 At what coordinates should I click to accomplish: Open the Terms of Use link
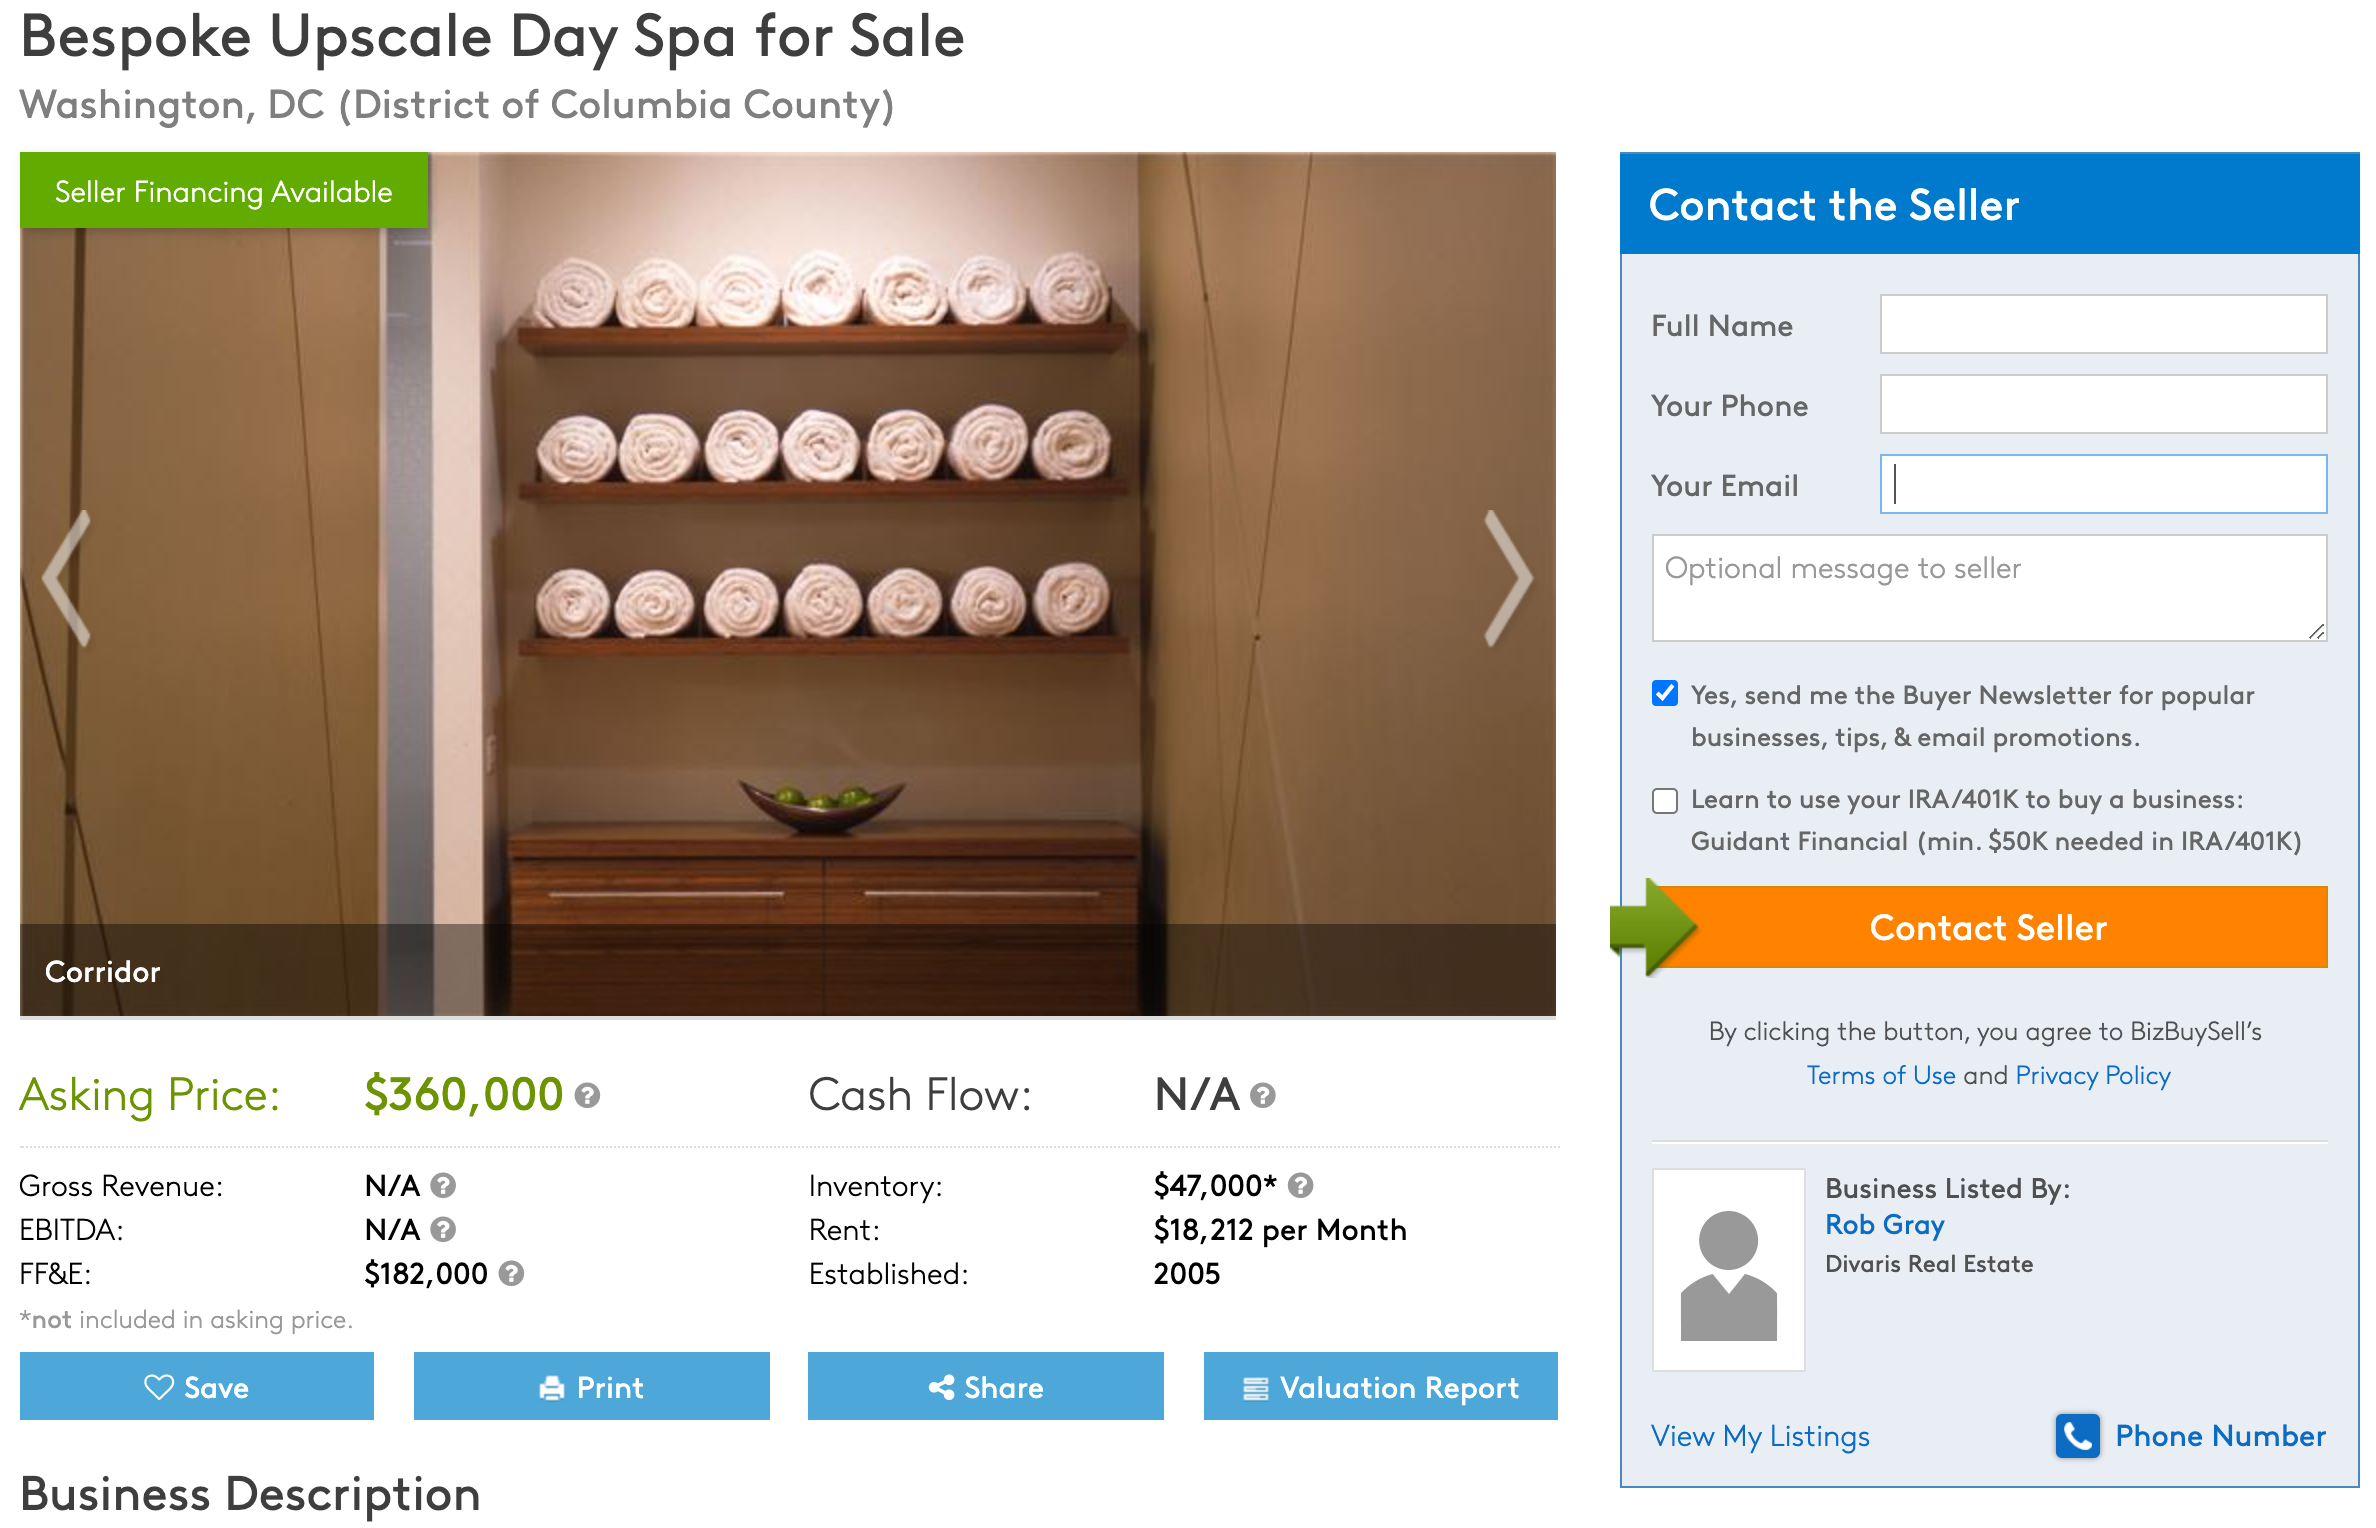pos(1880,1075)
